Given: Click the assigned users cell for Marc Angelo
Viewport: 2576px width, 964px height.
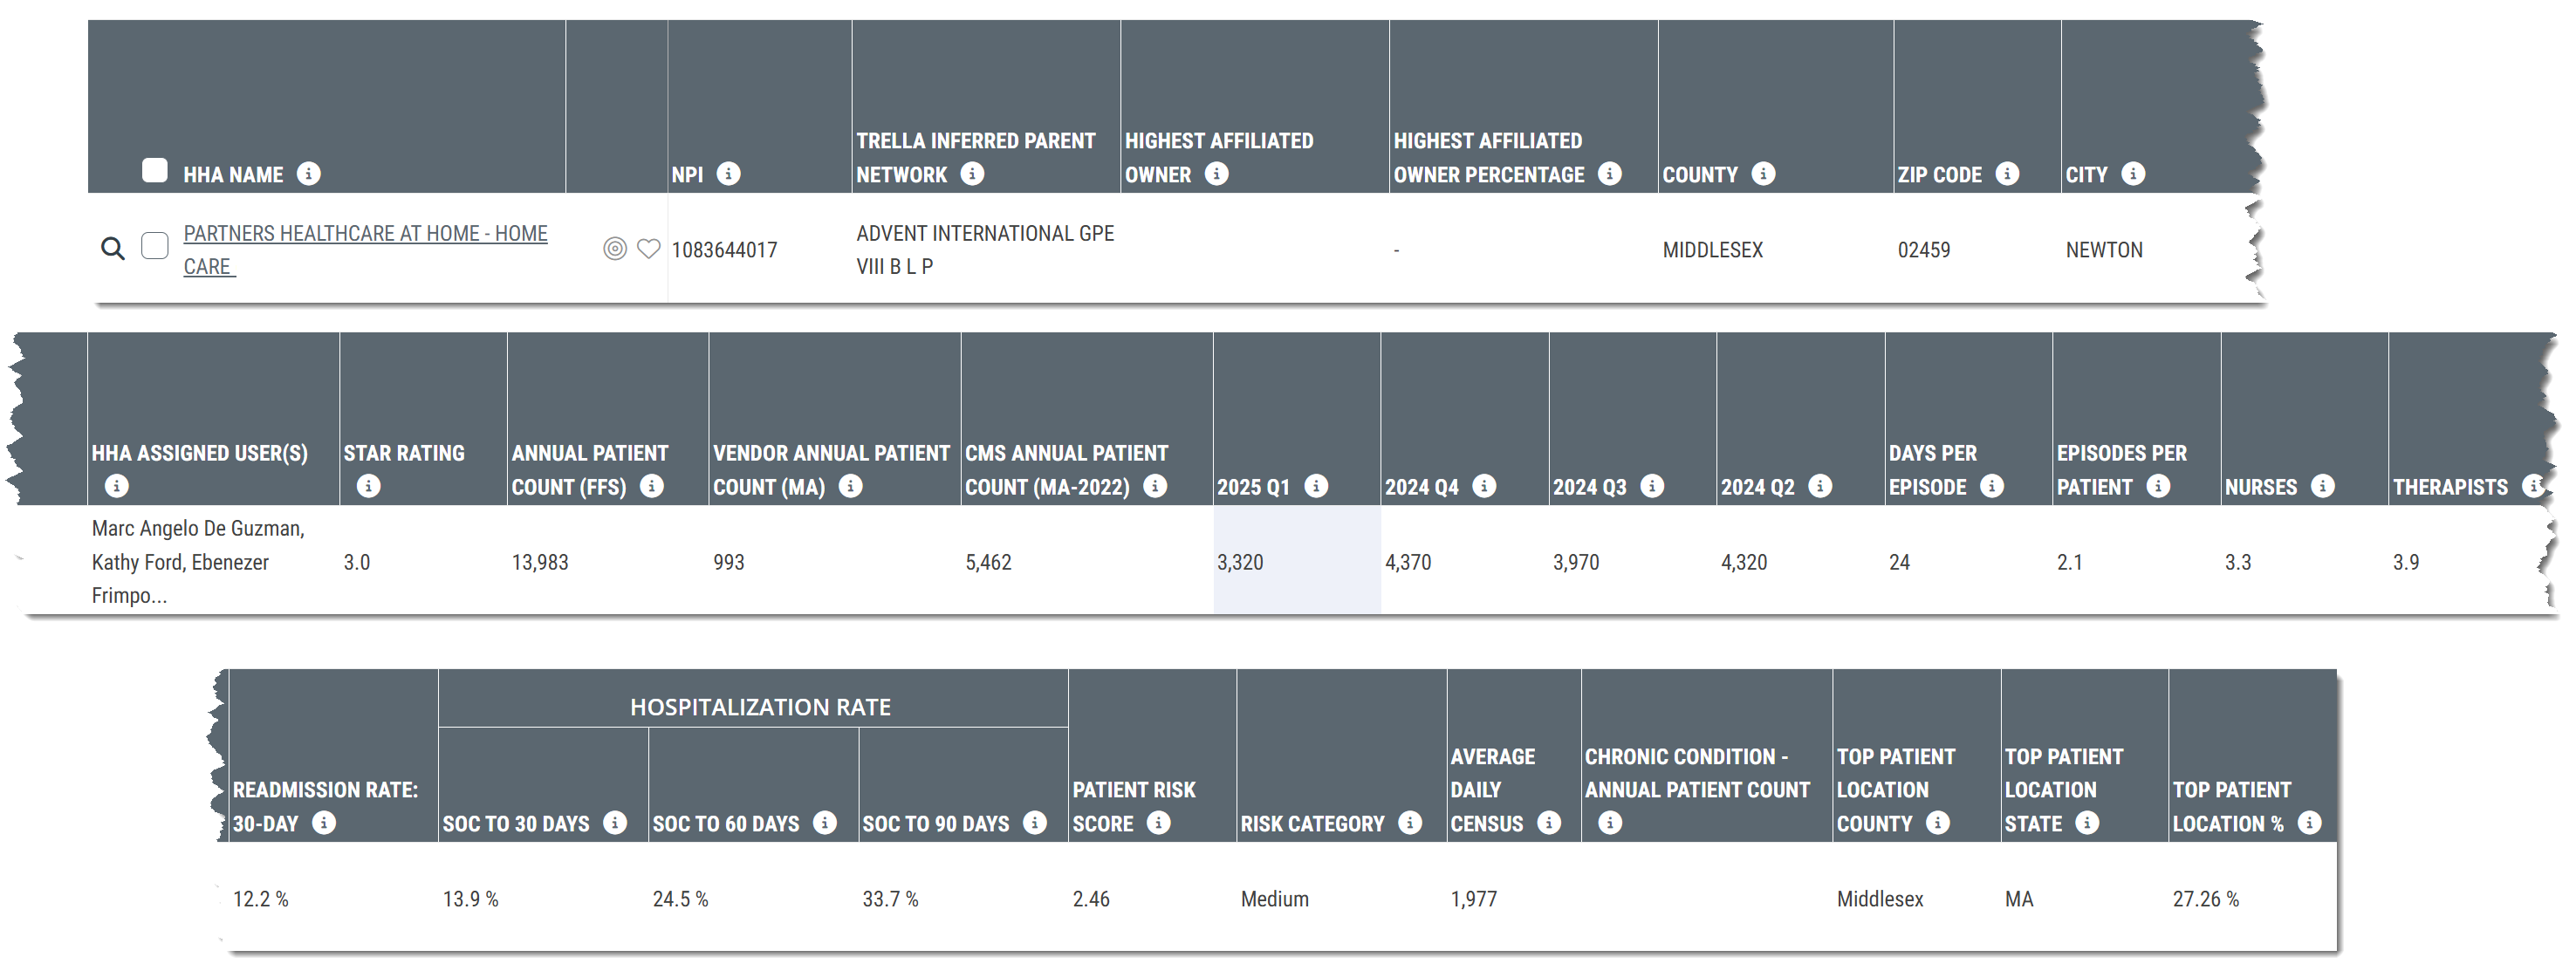Looking at the screenshot, I should click(198, 561).
